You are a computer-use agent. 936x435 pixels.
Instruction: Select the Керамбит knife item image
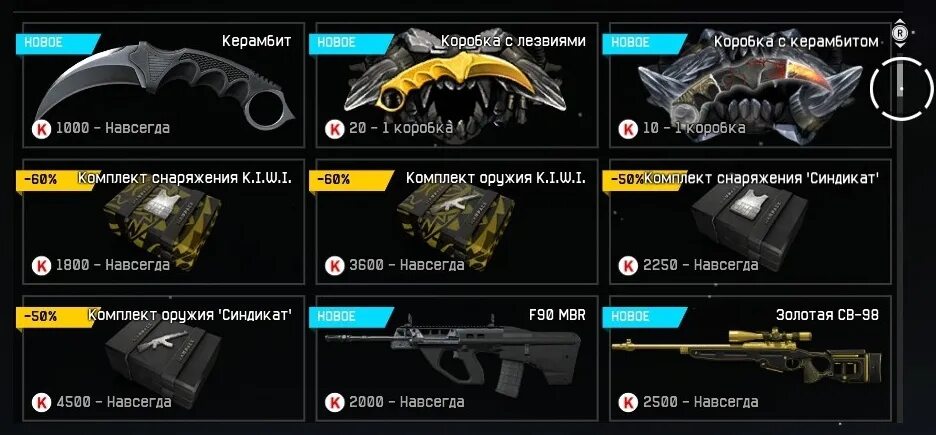pyautogui.click(x=164, y=84)
